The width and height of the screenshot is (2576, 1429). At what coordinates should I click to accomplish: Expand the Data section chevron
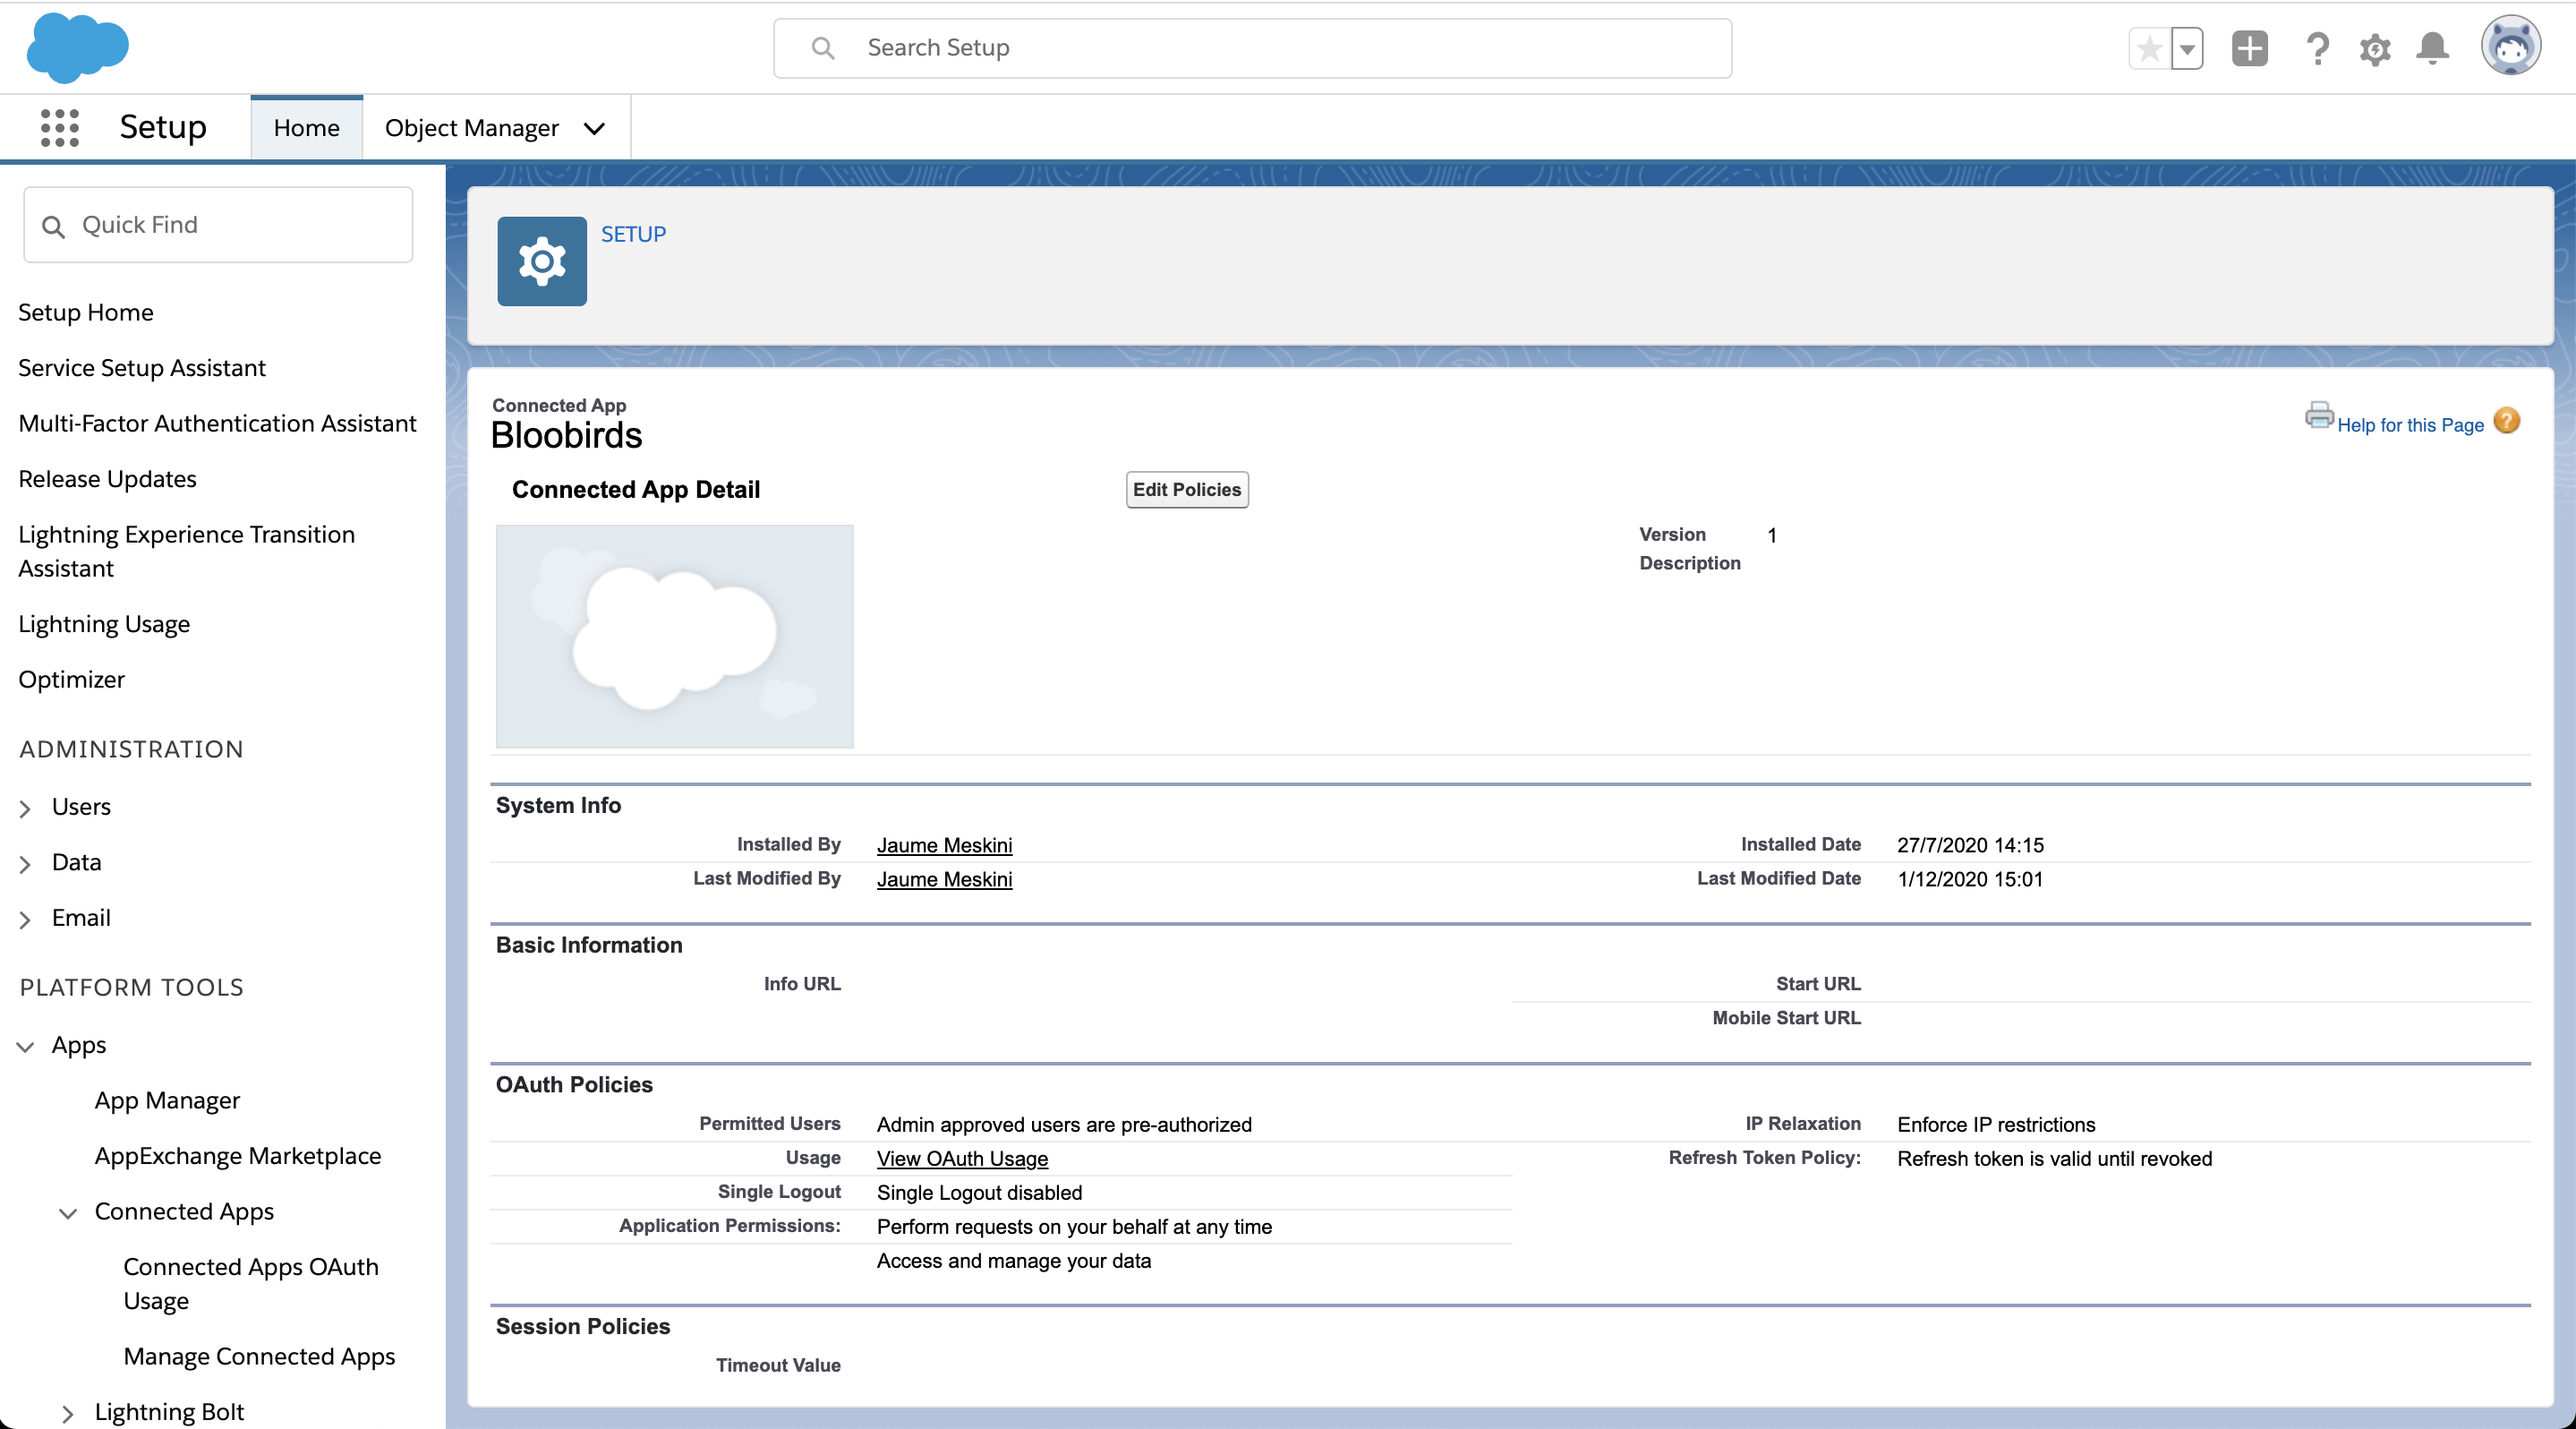[25, 864]
